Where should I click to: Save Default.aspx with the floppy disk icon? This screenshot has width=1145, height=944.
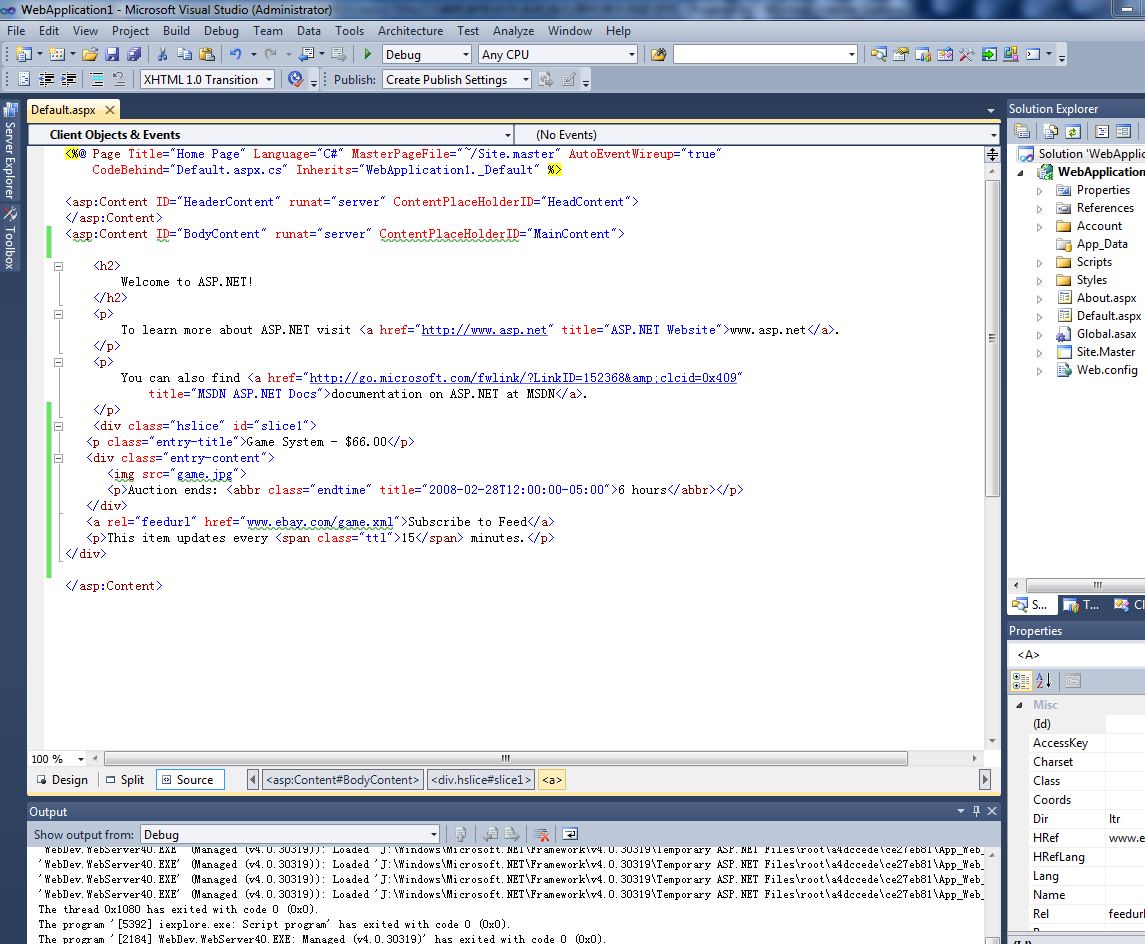[112, 55]
